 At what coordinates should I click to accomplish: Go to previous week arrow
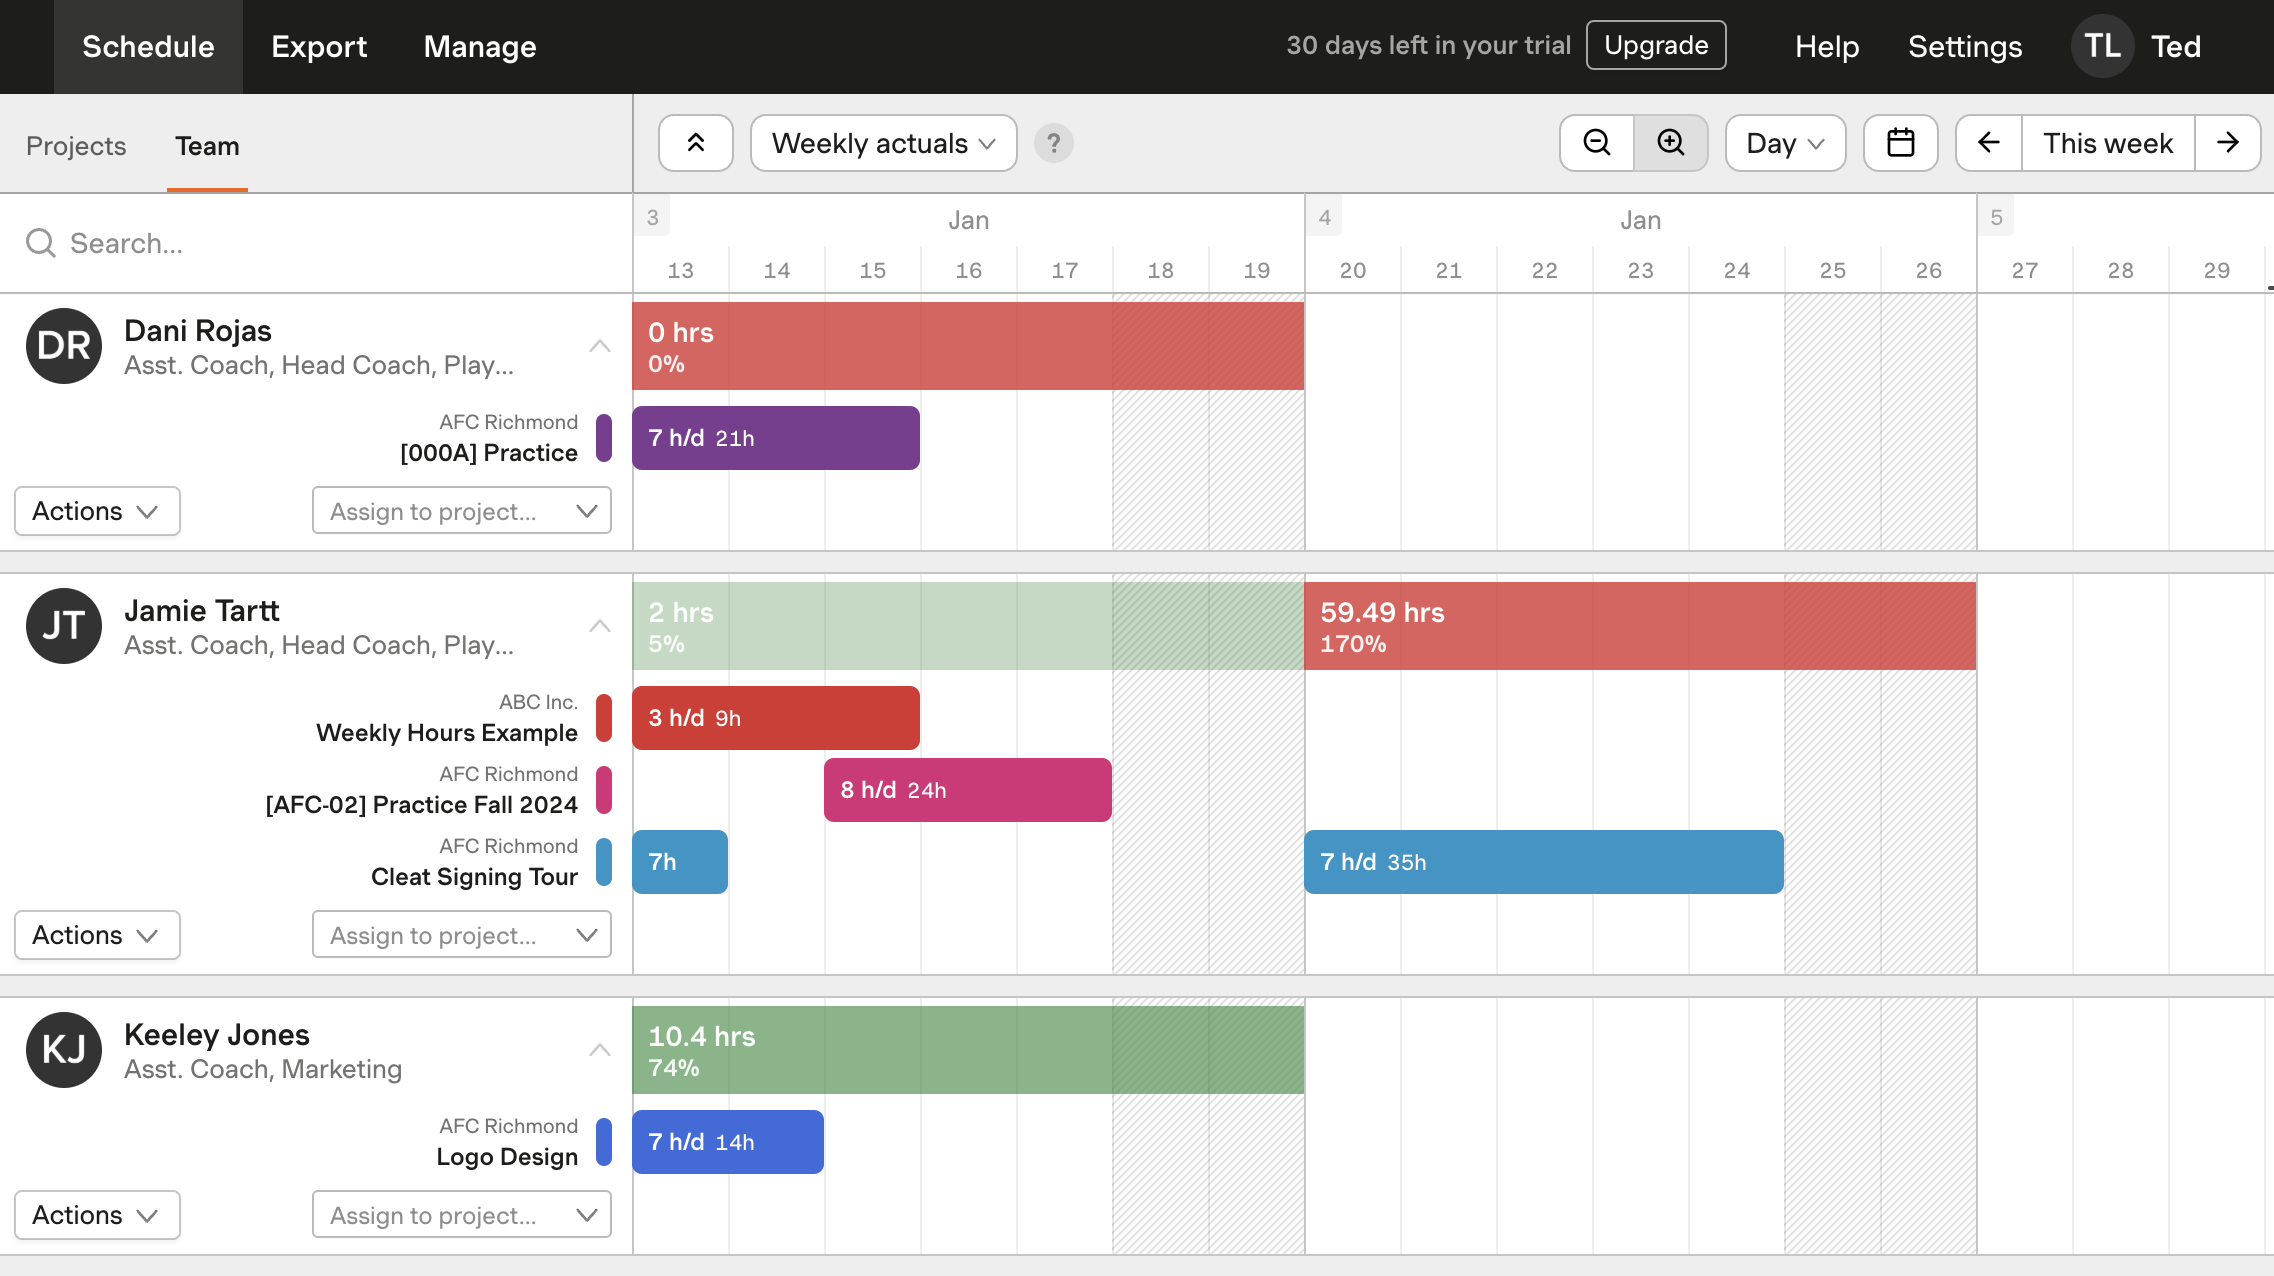tap(1989, 143)
